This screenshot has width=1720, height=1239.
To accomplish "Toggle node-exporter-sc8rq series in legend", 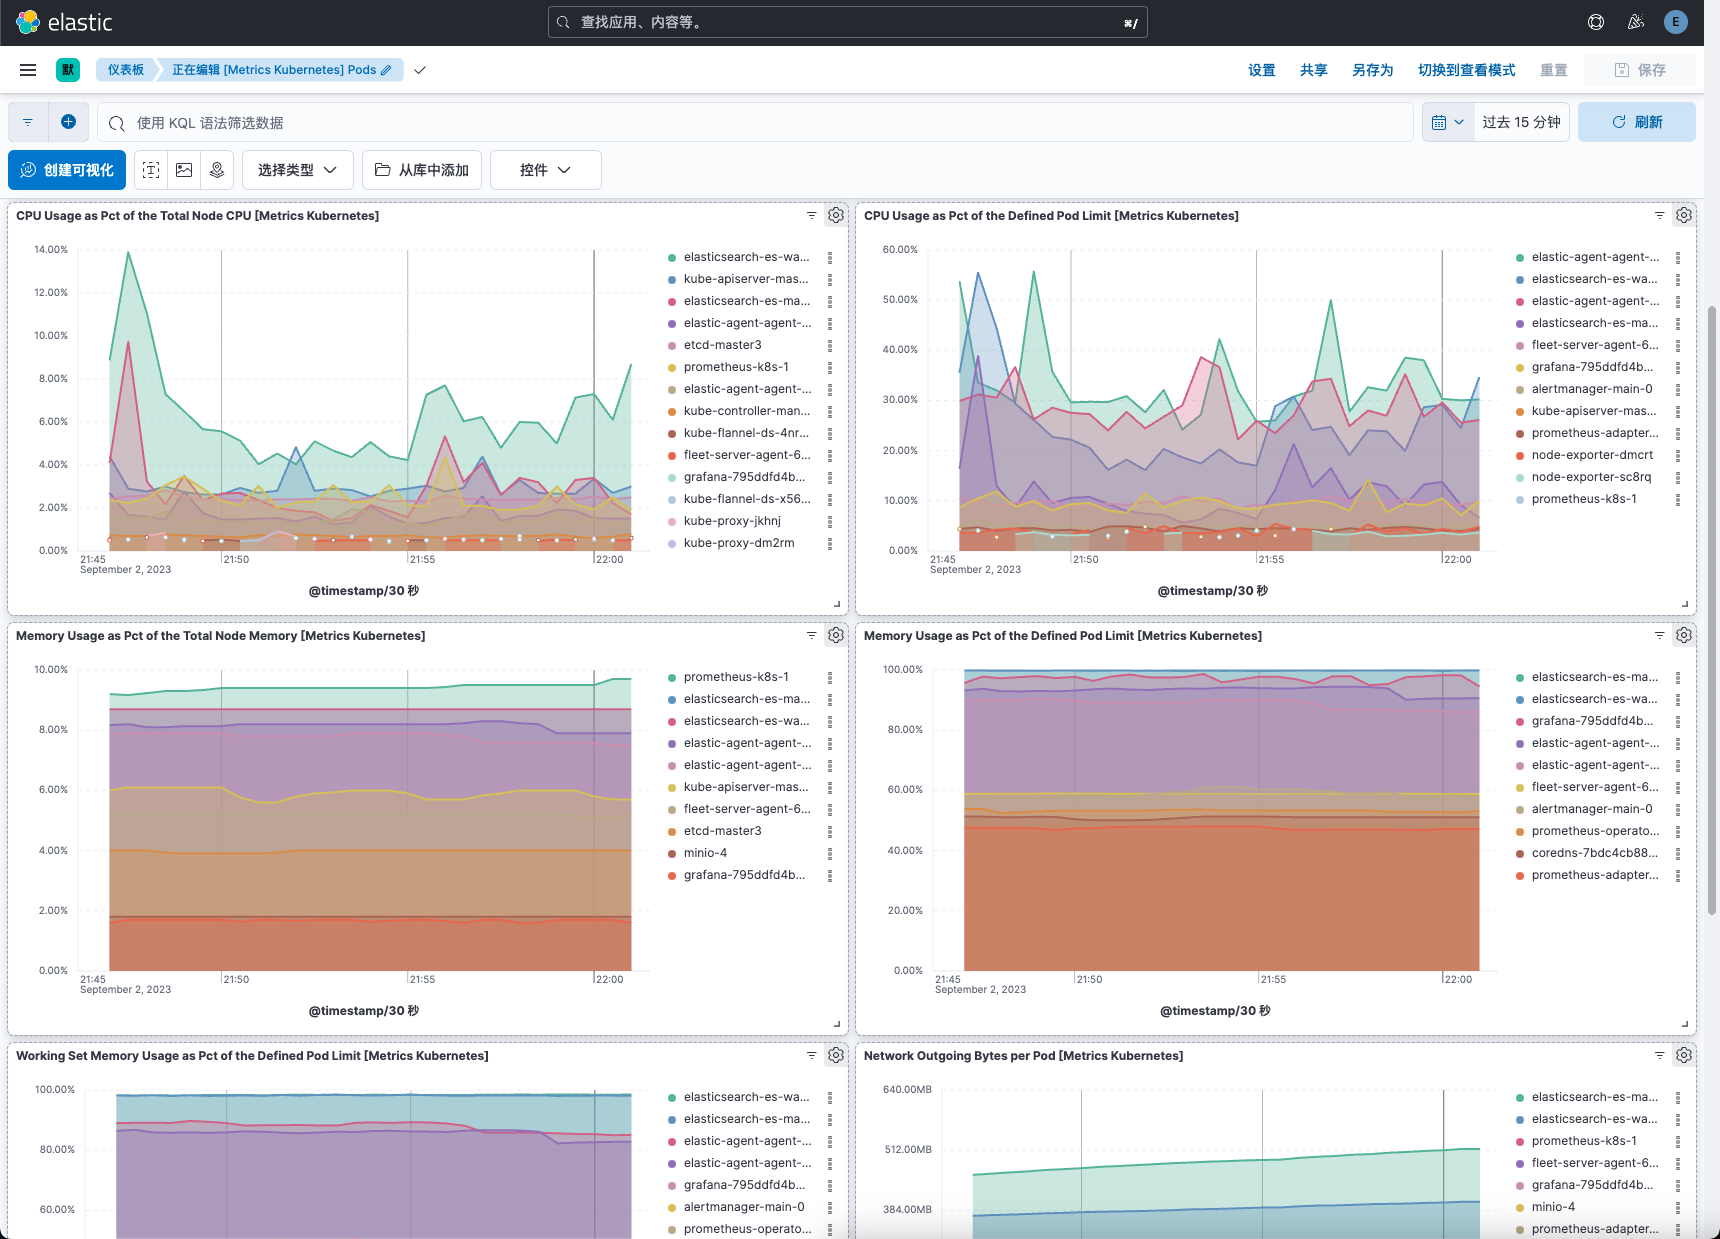I will point(1591,477).
